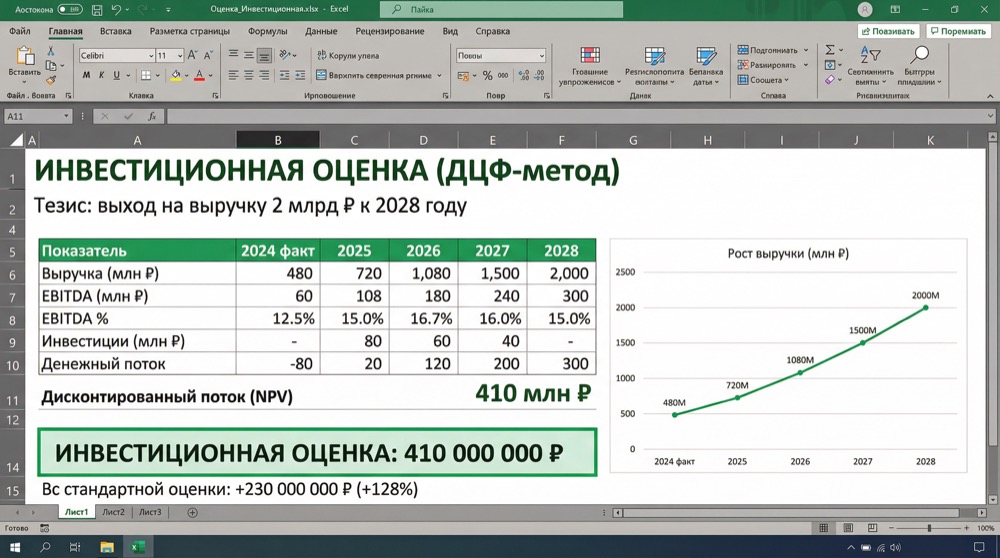
Task: Increase font size with large A icon
Action: [x=193, y=55]
